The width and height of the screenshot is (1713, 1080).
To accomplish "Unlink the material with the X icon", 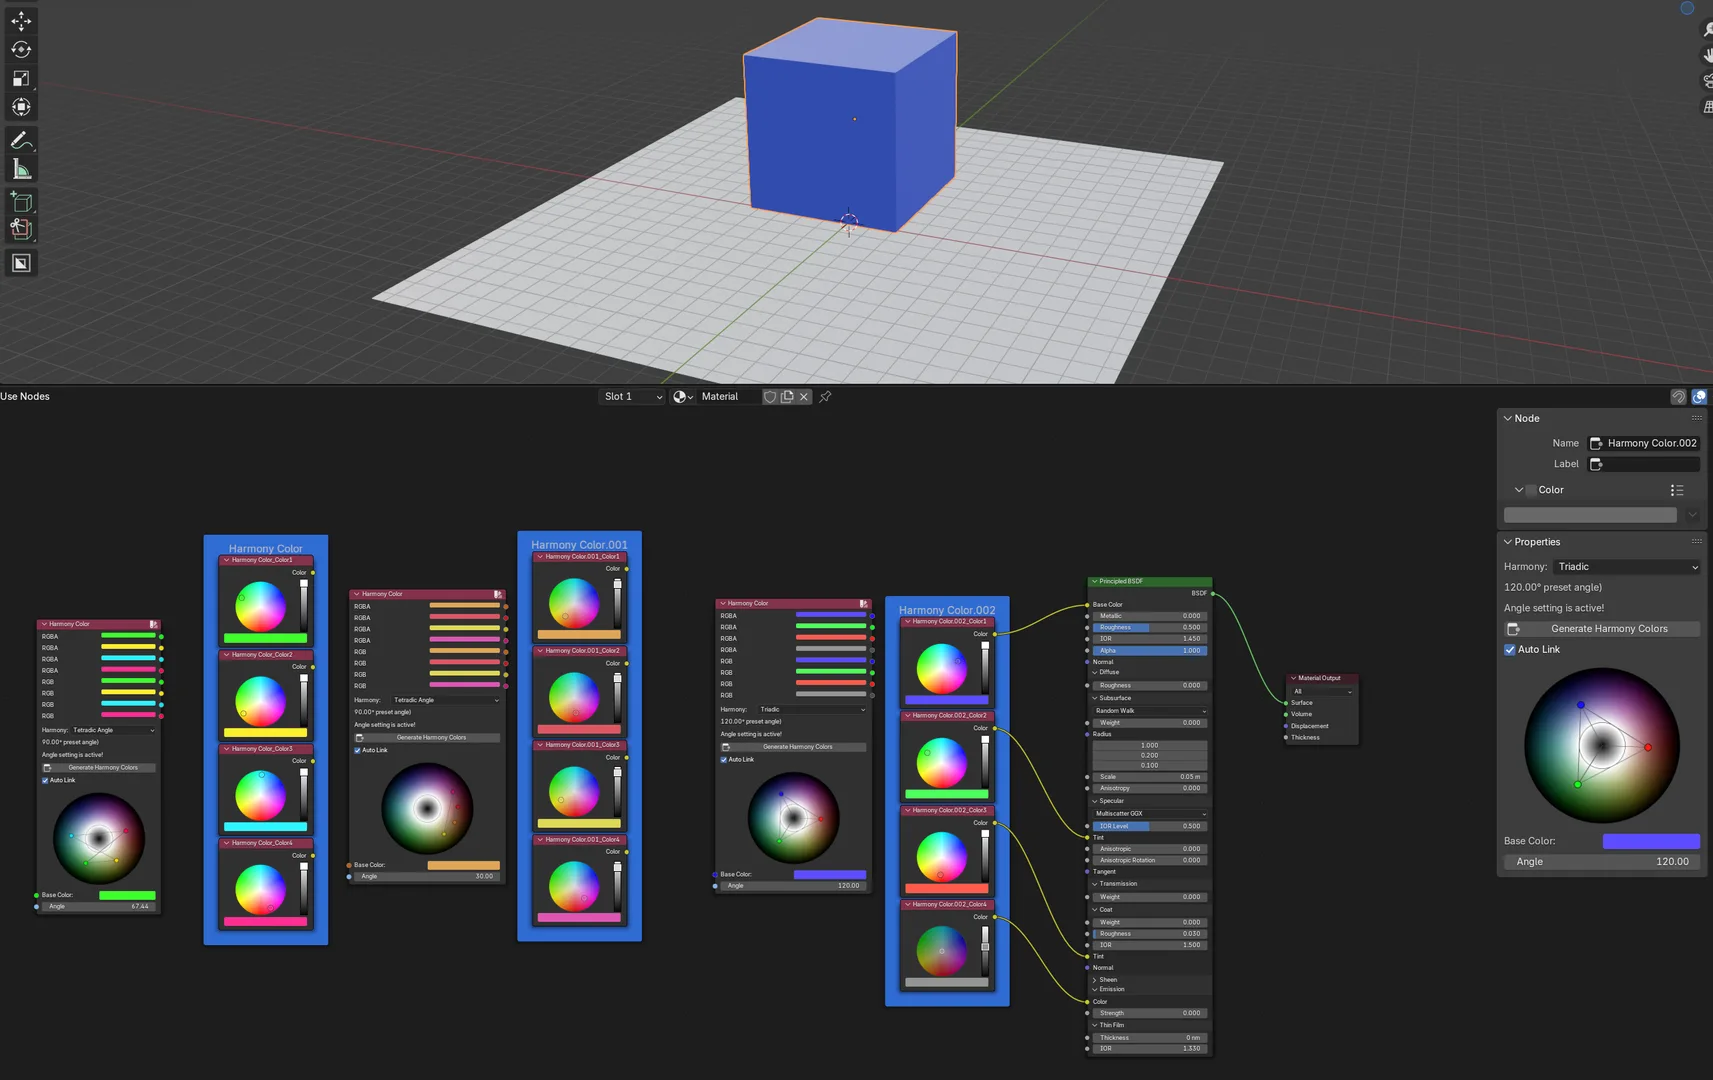I will [804, 397].
